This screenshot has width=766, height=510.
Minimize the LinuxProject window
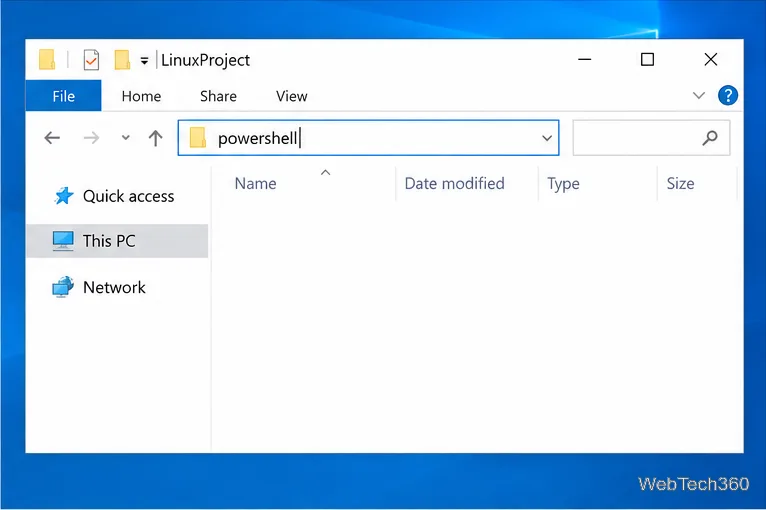click(585, 60)
